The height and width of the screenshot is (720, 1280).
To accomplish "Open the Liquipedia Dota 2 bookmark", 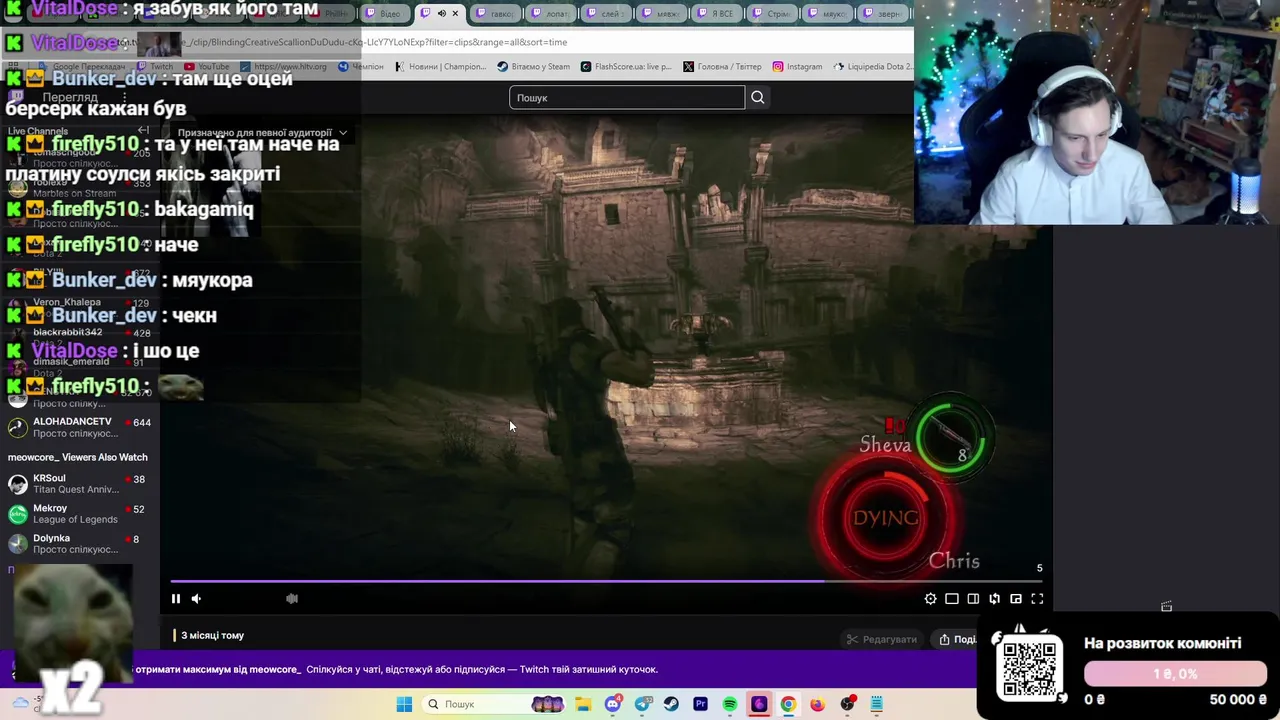I will tap(872, 67).
